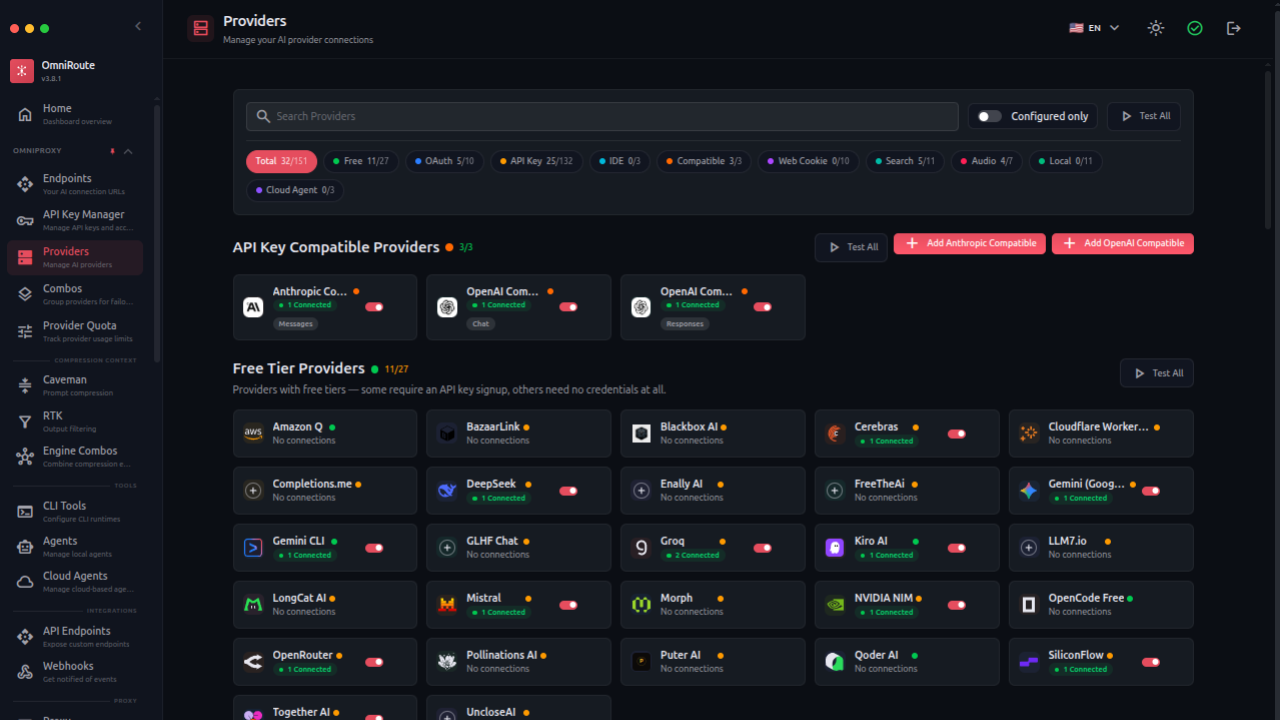The height and width of the screenshot is (720, 1280).
Task: Click the Groq provider icon
Action: pos(641,547)
